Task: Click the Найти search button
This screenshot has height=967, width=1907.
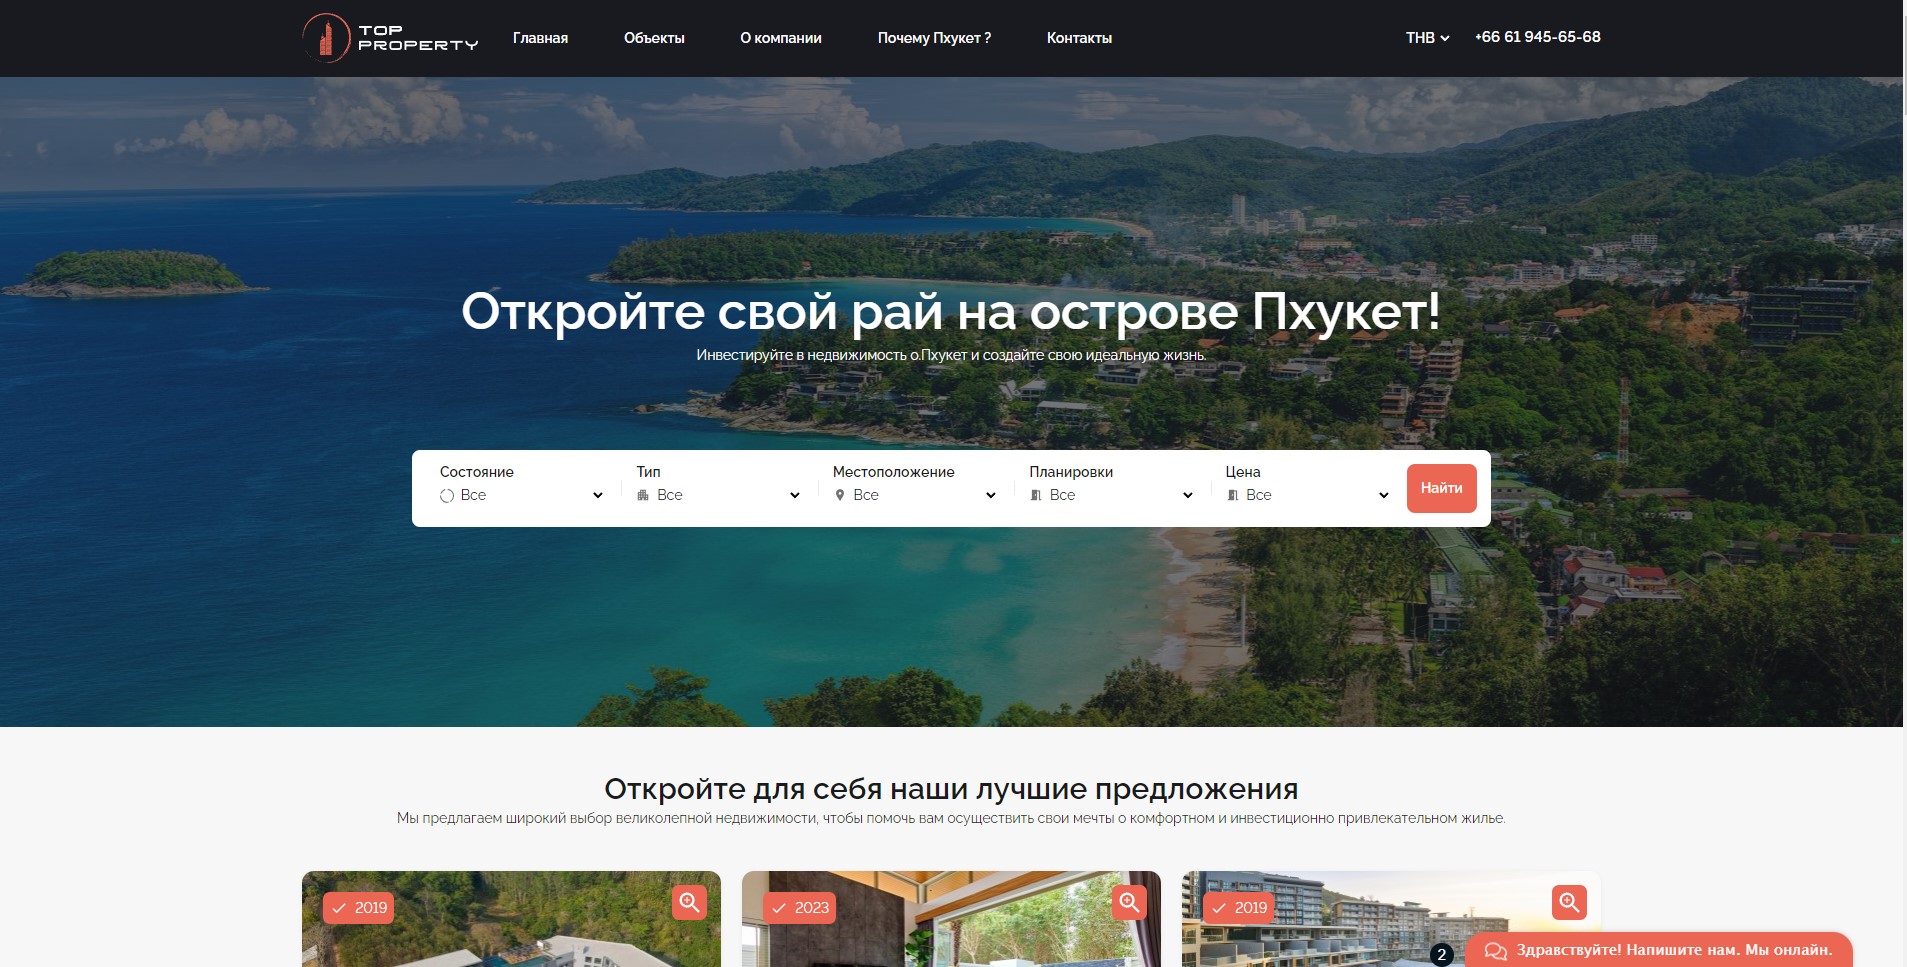Action: click(1441, 488)
